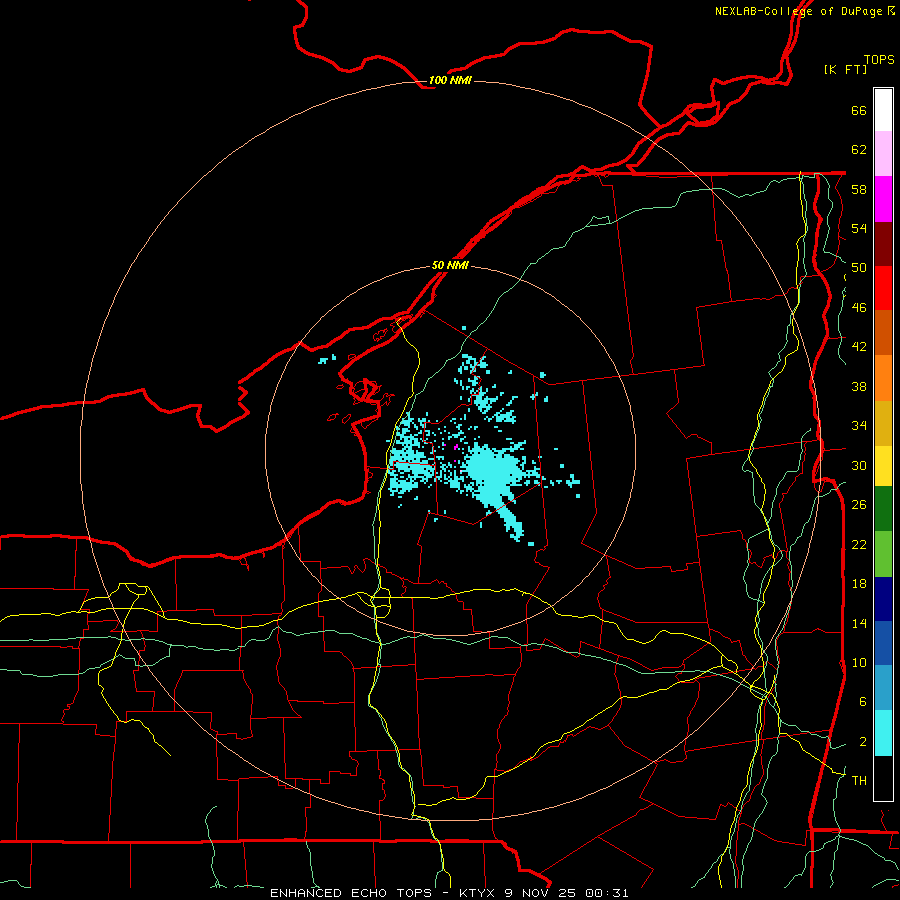Click the "KTYX" radar site identifier
This screenshot has height=900, width=900.
pos(476,893)
